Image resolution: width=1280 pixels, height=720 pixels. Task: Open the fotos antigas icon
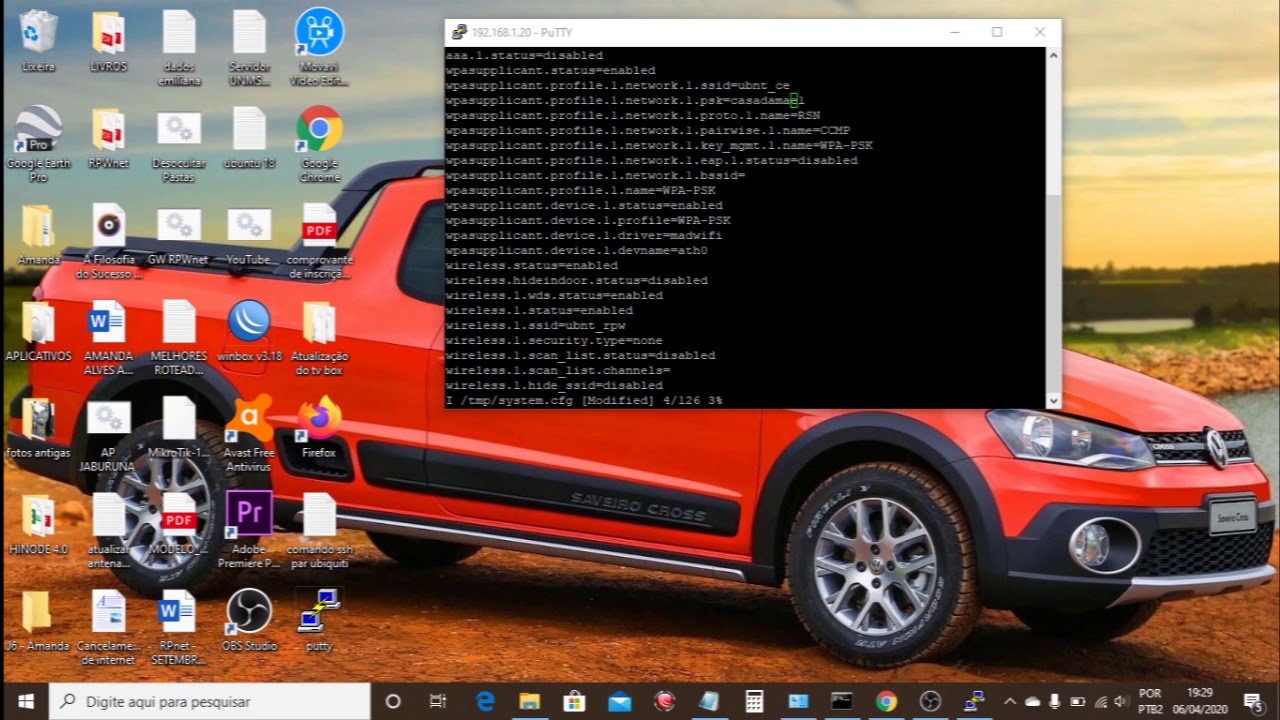38,428
